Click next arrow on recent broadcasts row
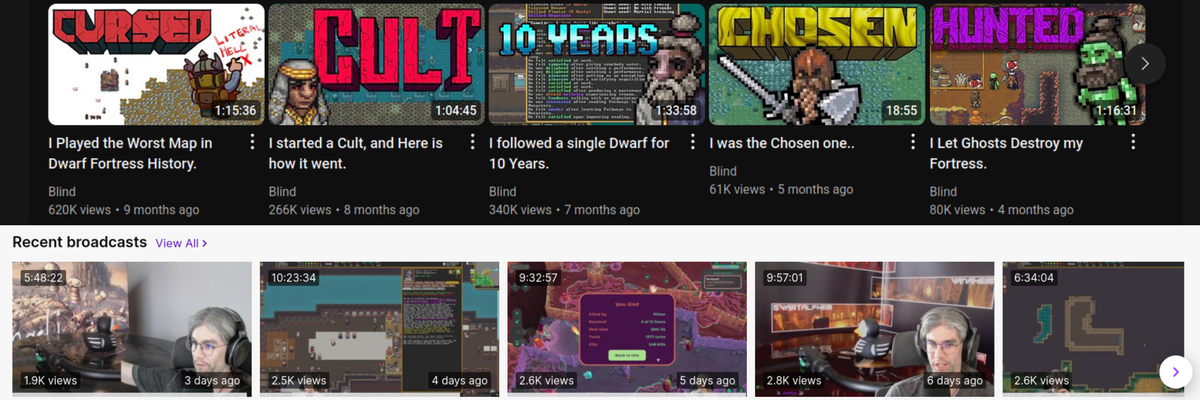This screenshot has width=1200, height=400. coord(1175,372)
